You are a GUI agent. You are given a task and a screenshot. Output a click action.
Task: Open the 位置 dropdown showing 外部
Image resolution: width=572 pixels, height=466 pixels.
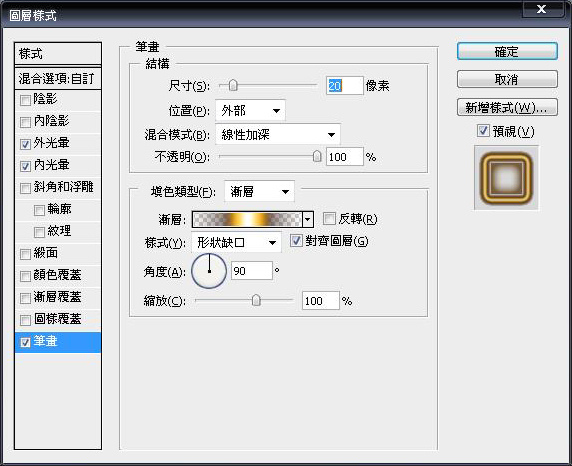[250, 110]
